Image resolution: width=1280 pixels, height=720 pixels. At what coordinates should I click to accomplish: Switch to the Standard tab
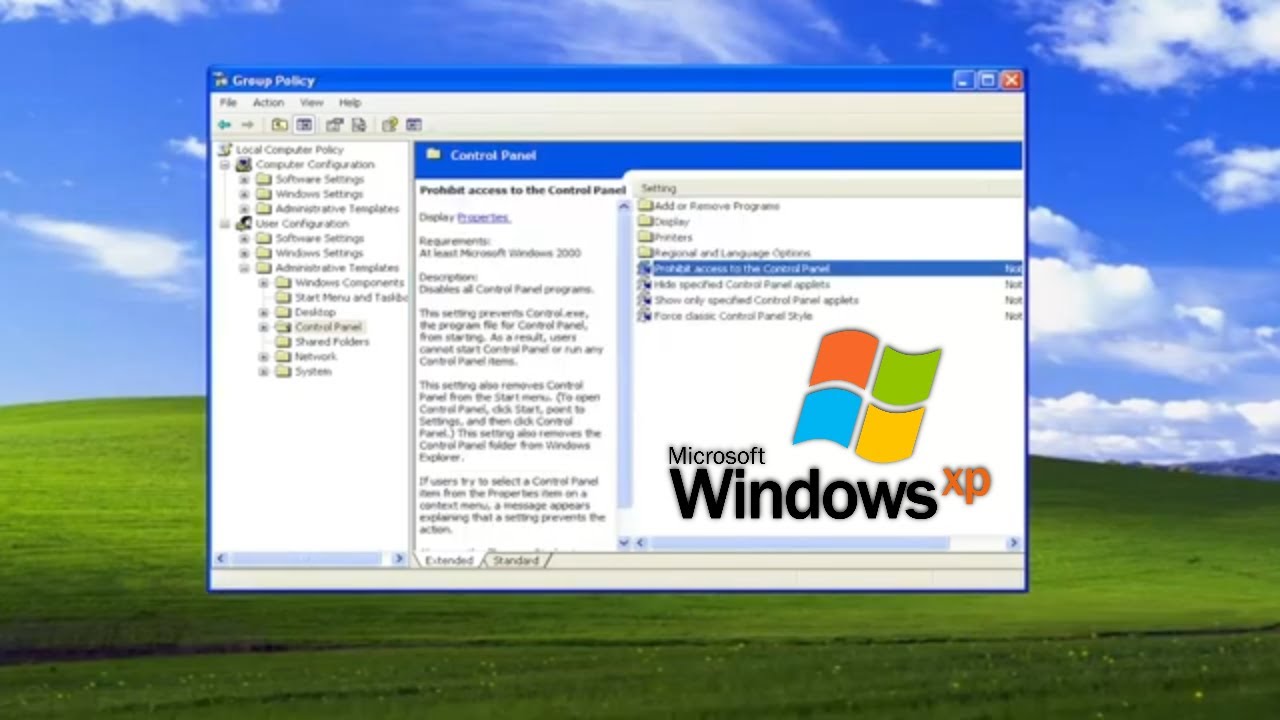516,561
